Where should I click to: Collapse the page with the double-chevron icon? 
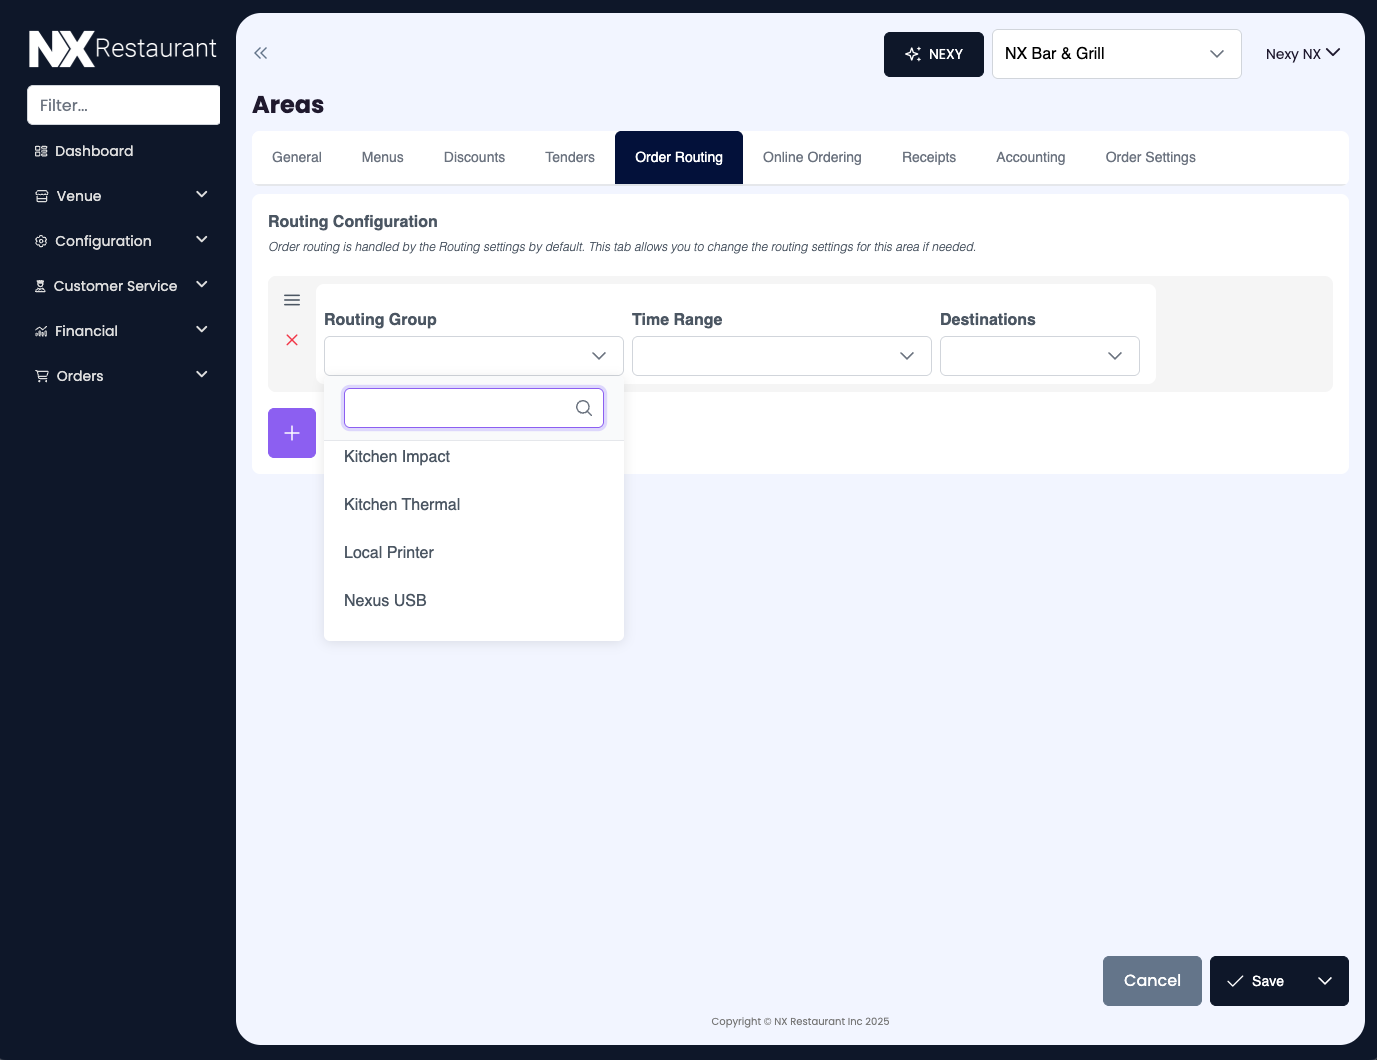pos(260,53)
